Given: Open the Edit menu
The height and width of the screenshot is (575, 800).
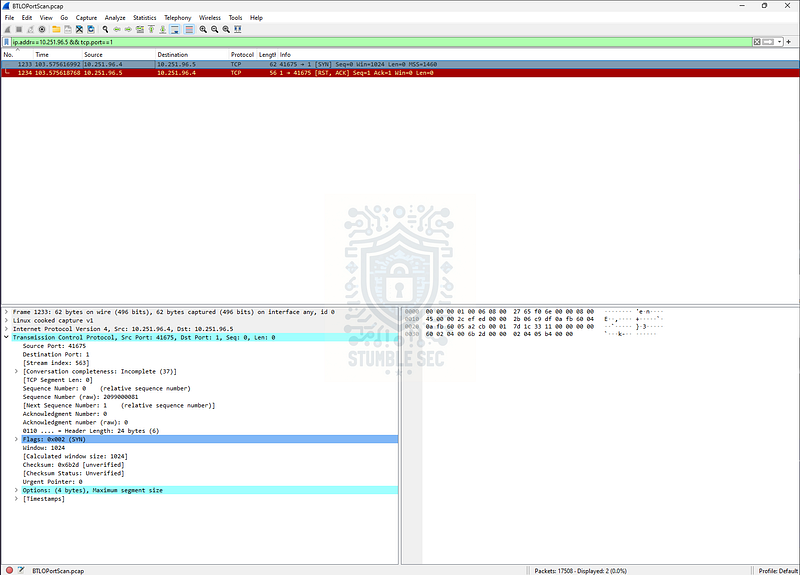Looking at the screenshot, I should pyautogui.click(x=27, y=17).
